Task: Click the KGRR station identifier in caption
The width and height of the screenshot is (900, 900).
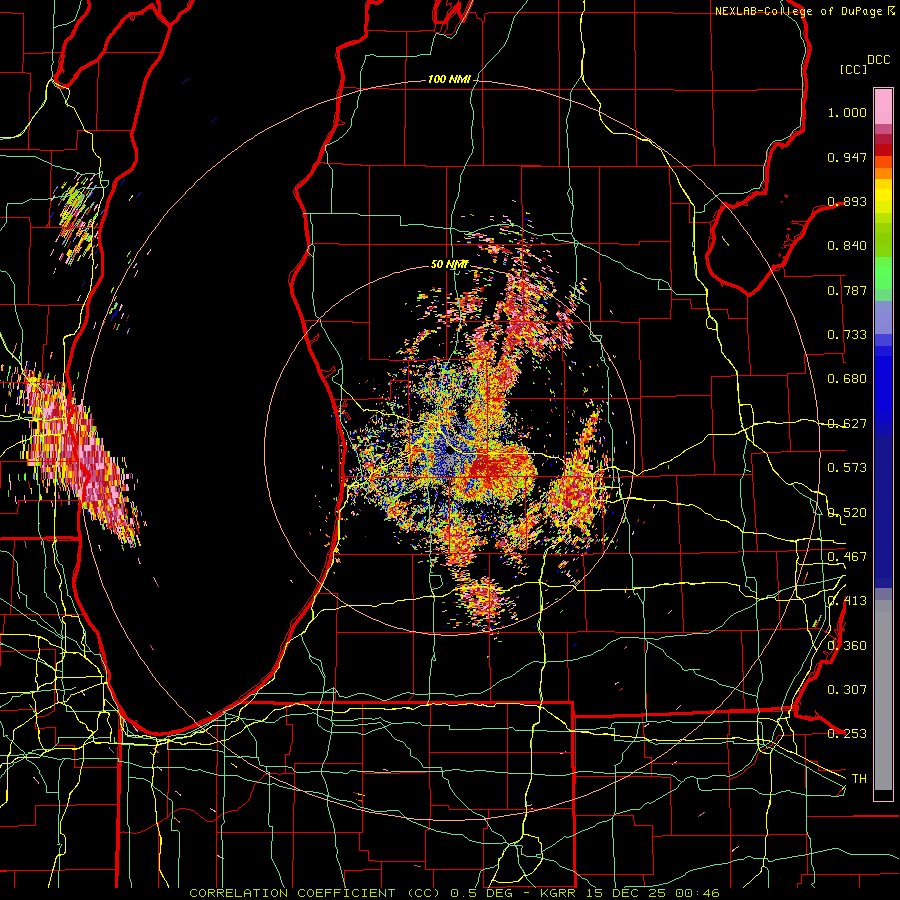Action: pyautogui.click(x=557, y=893)
